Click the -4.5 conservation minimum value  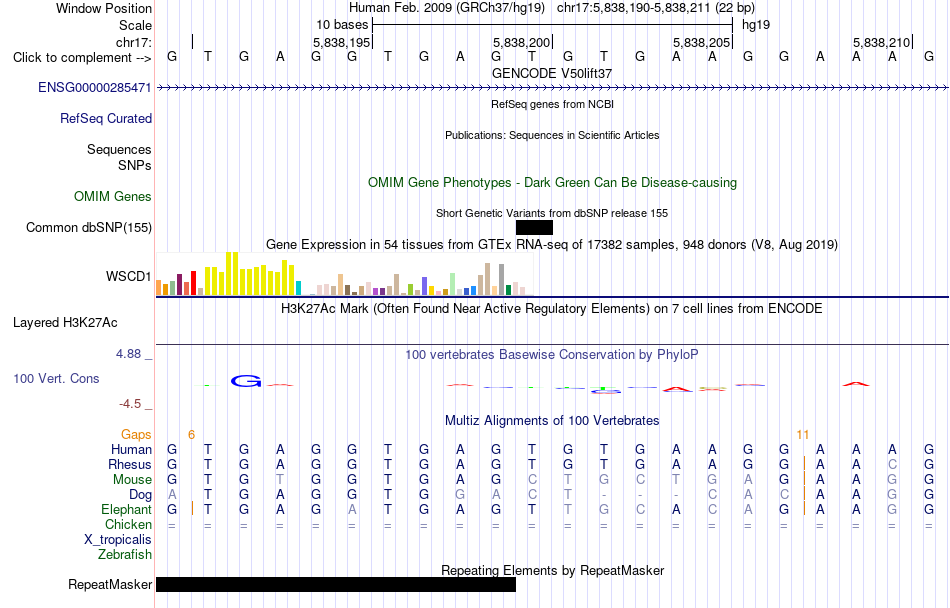(130, 404)
